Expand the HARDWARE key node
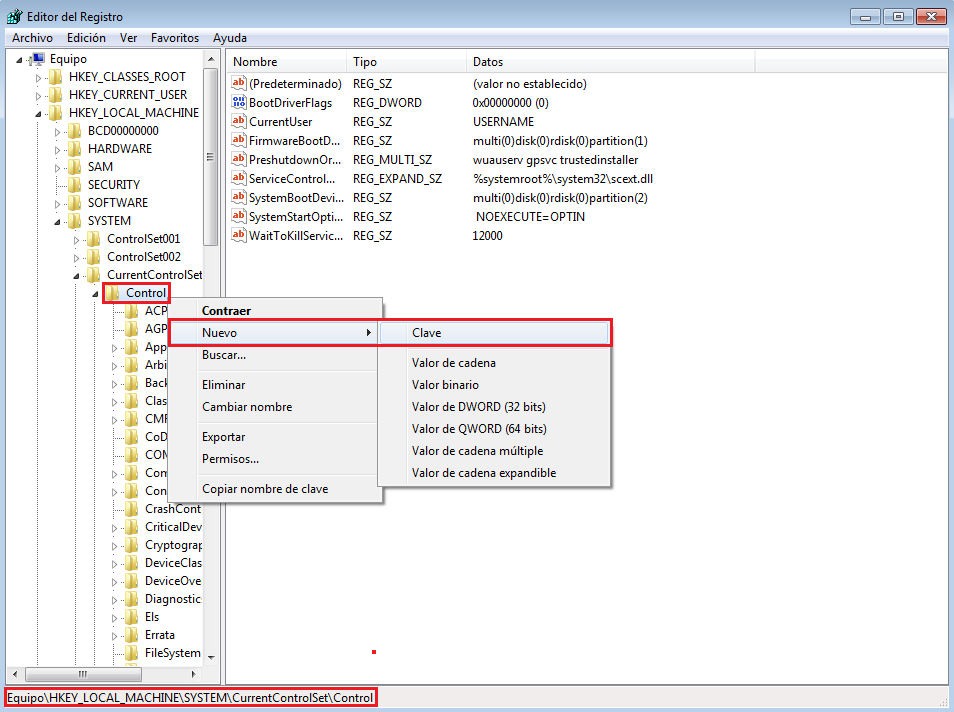The height and width of the screenshot is (712, 954). pyautogui.click(x=58, y=149)
